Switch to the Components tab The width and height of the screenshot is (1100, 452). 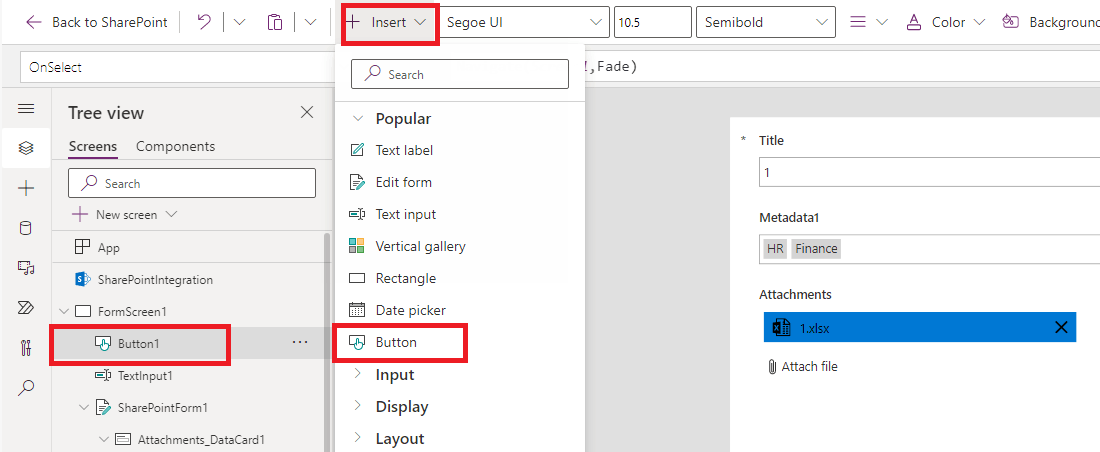coord(175,147)
